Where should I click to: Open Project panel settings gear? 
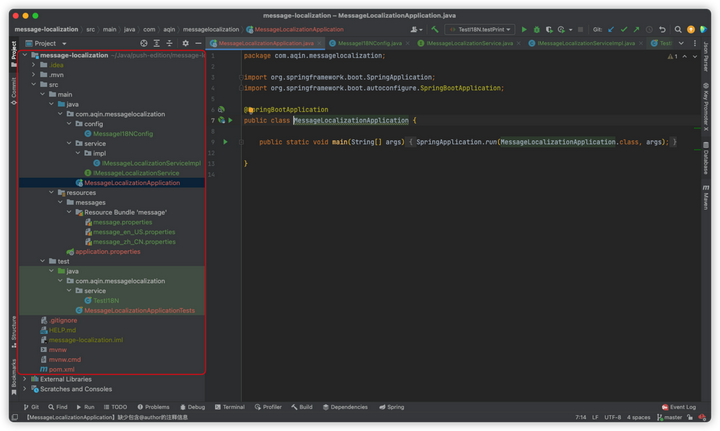tap(185, 43)
